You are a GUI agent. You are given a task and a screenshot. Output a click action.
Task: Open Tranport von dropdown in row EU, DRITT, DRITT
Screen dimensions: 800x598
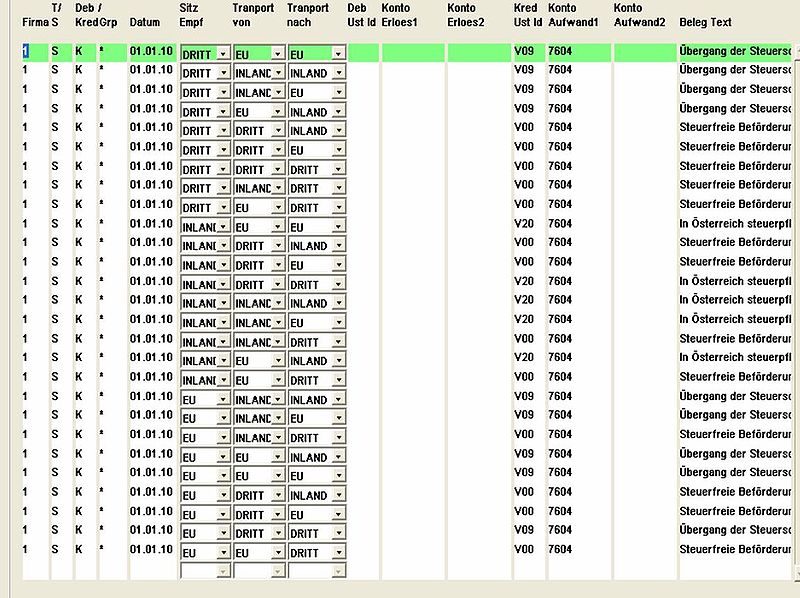pyautogui.click(x=278, y=533)
